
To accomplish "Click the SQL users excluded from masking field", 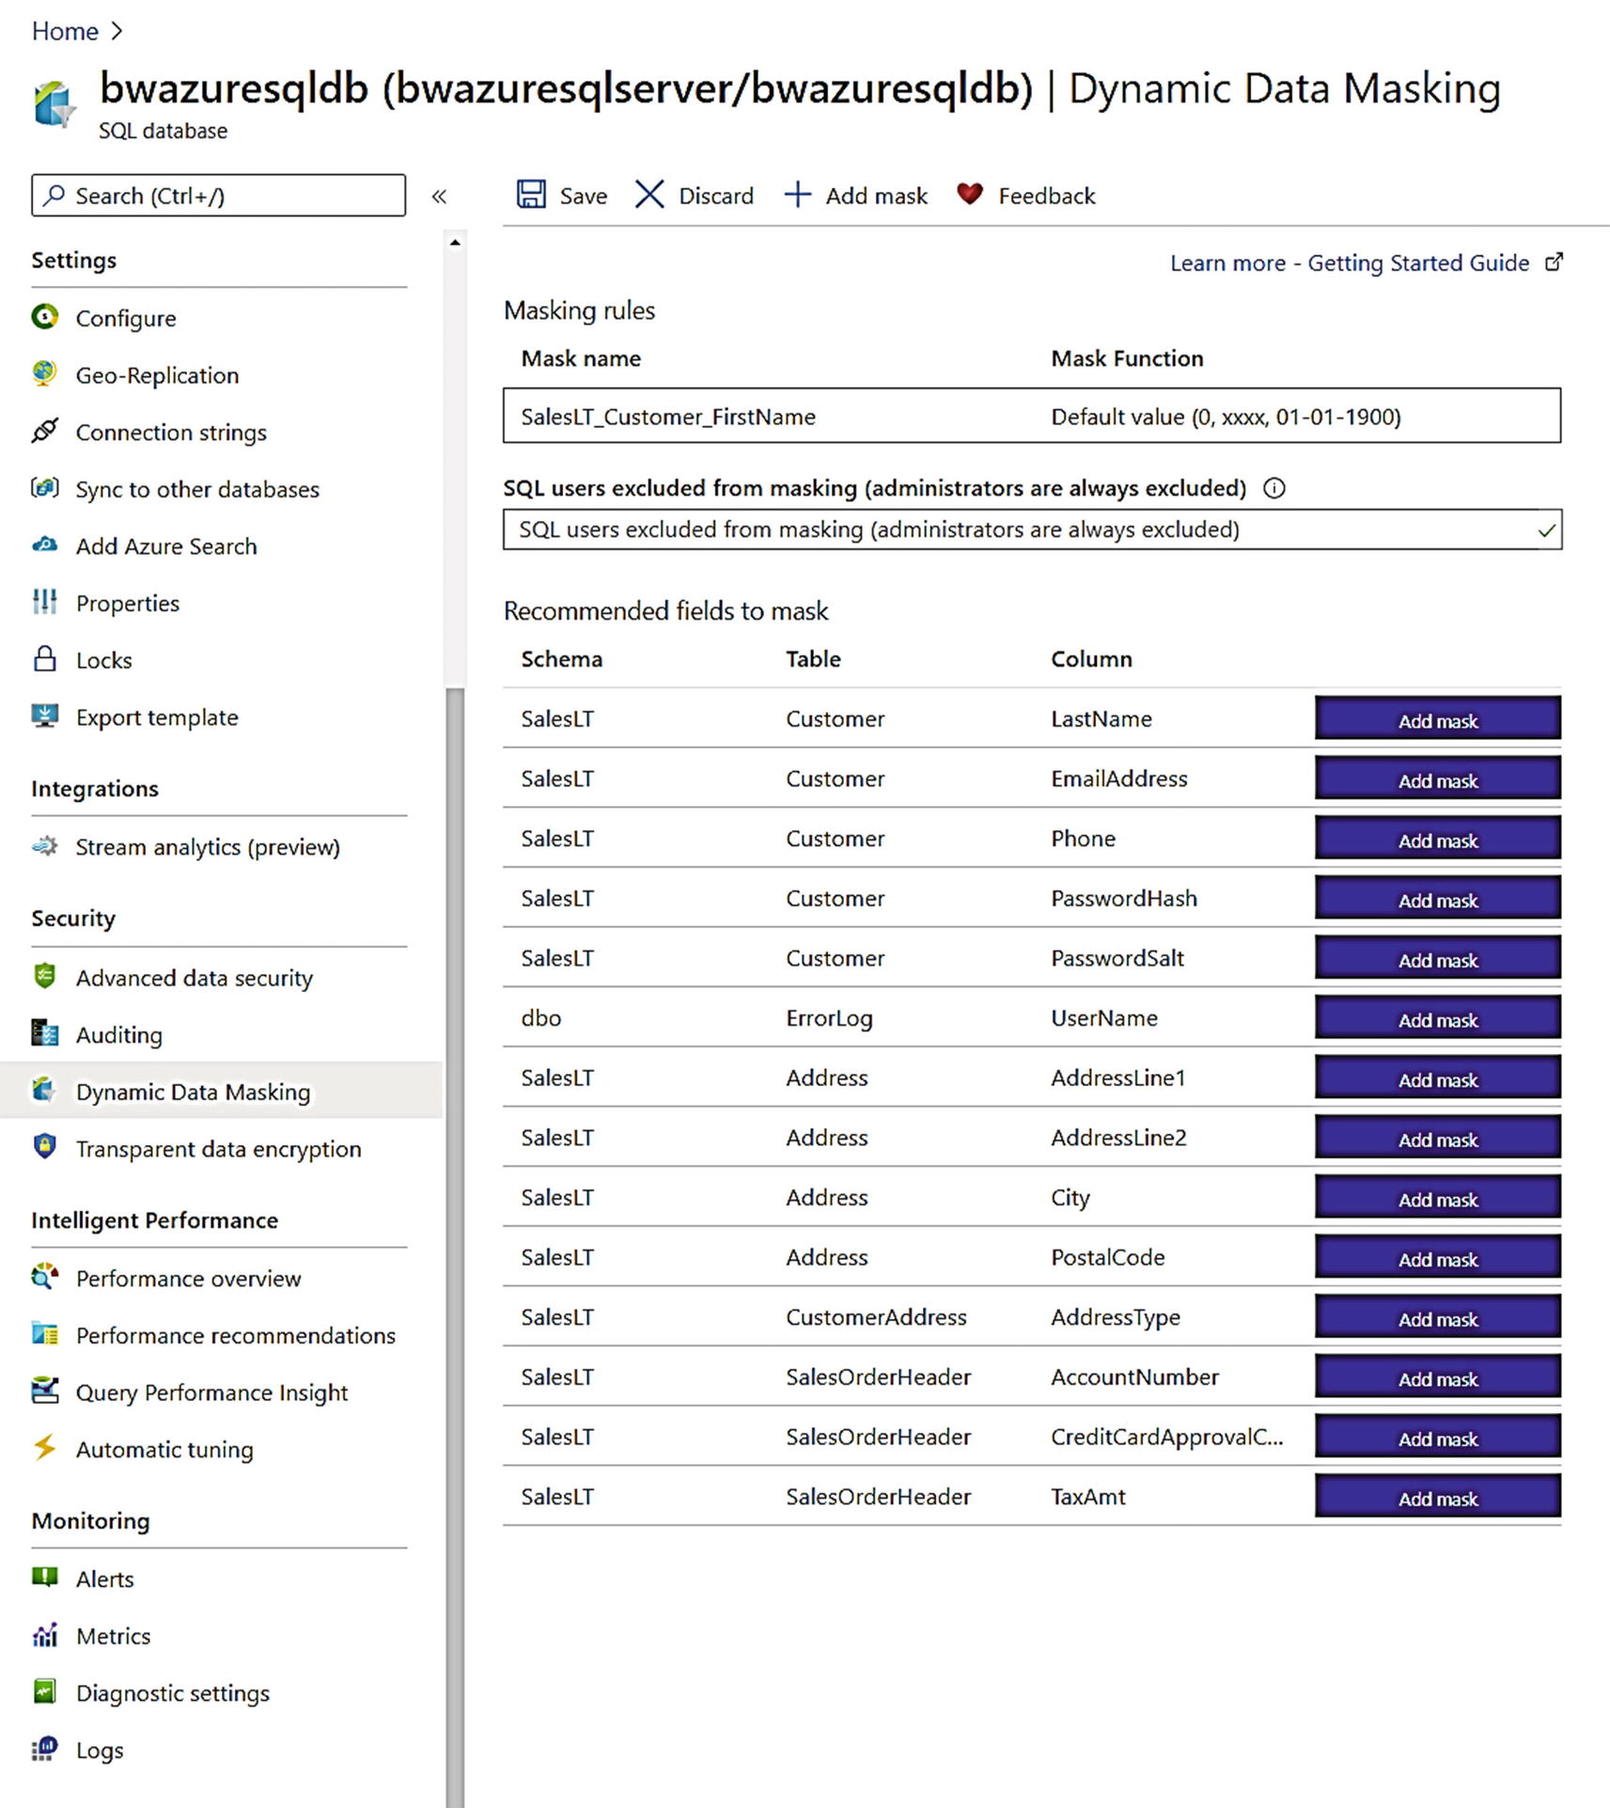I will [x=1032, y=529].
